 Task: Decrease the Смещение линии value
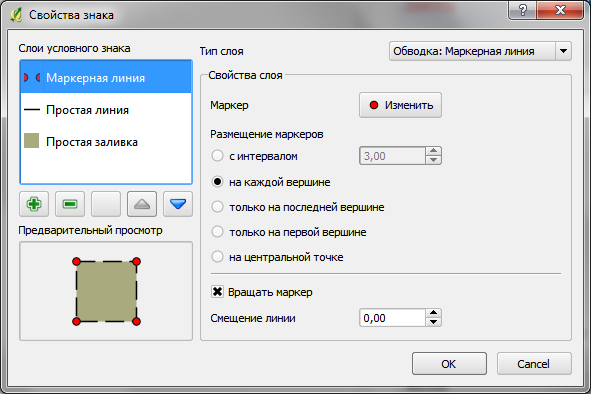click(x=433, y=322)
